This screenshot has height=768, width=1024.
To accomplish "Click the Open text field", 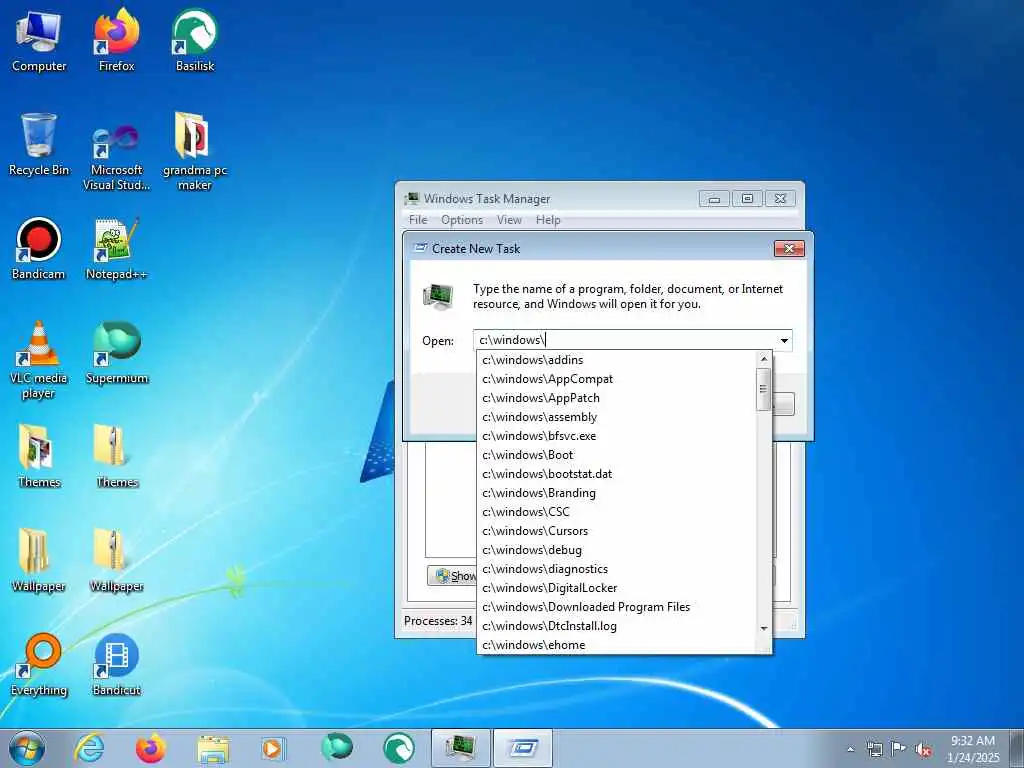I will tap(625, 340).
